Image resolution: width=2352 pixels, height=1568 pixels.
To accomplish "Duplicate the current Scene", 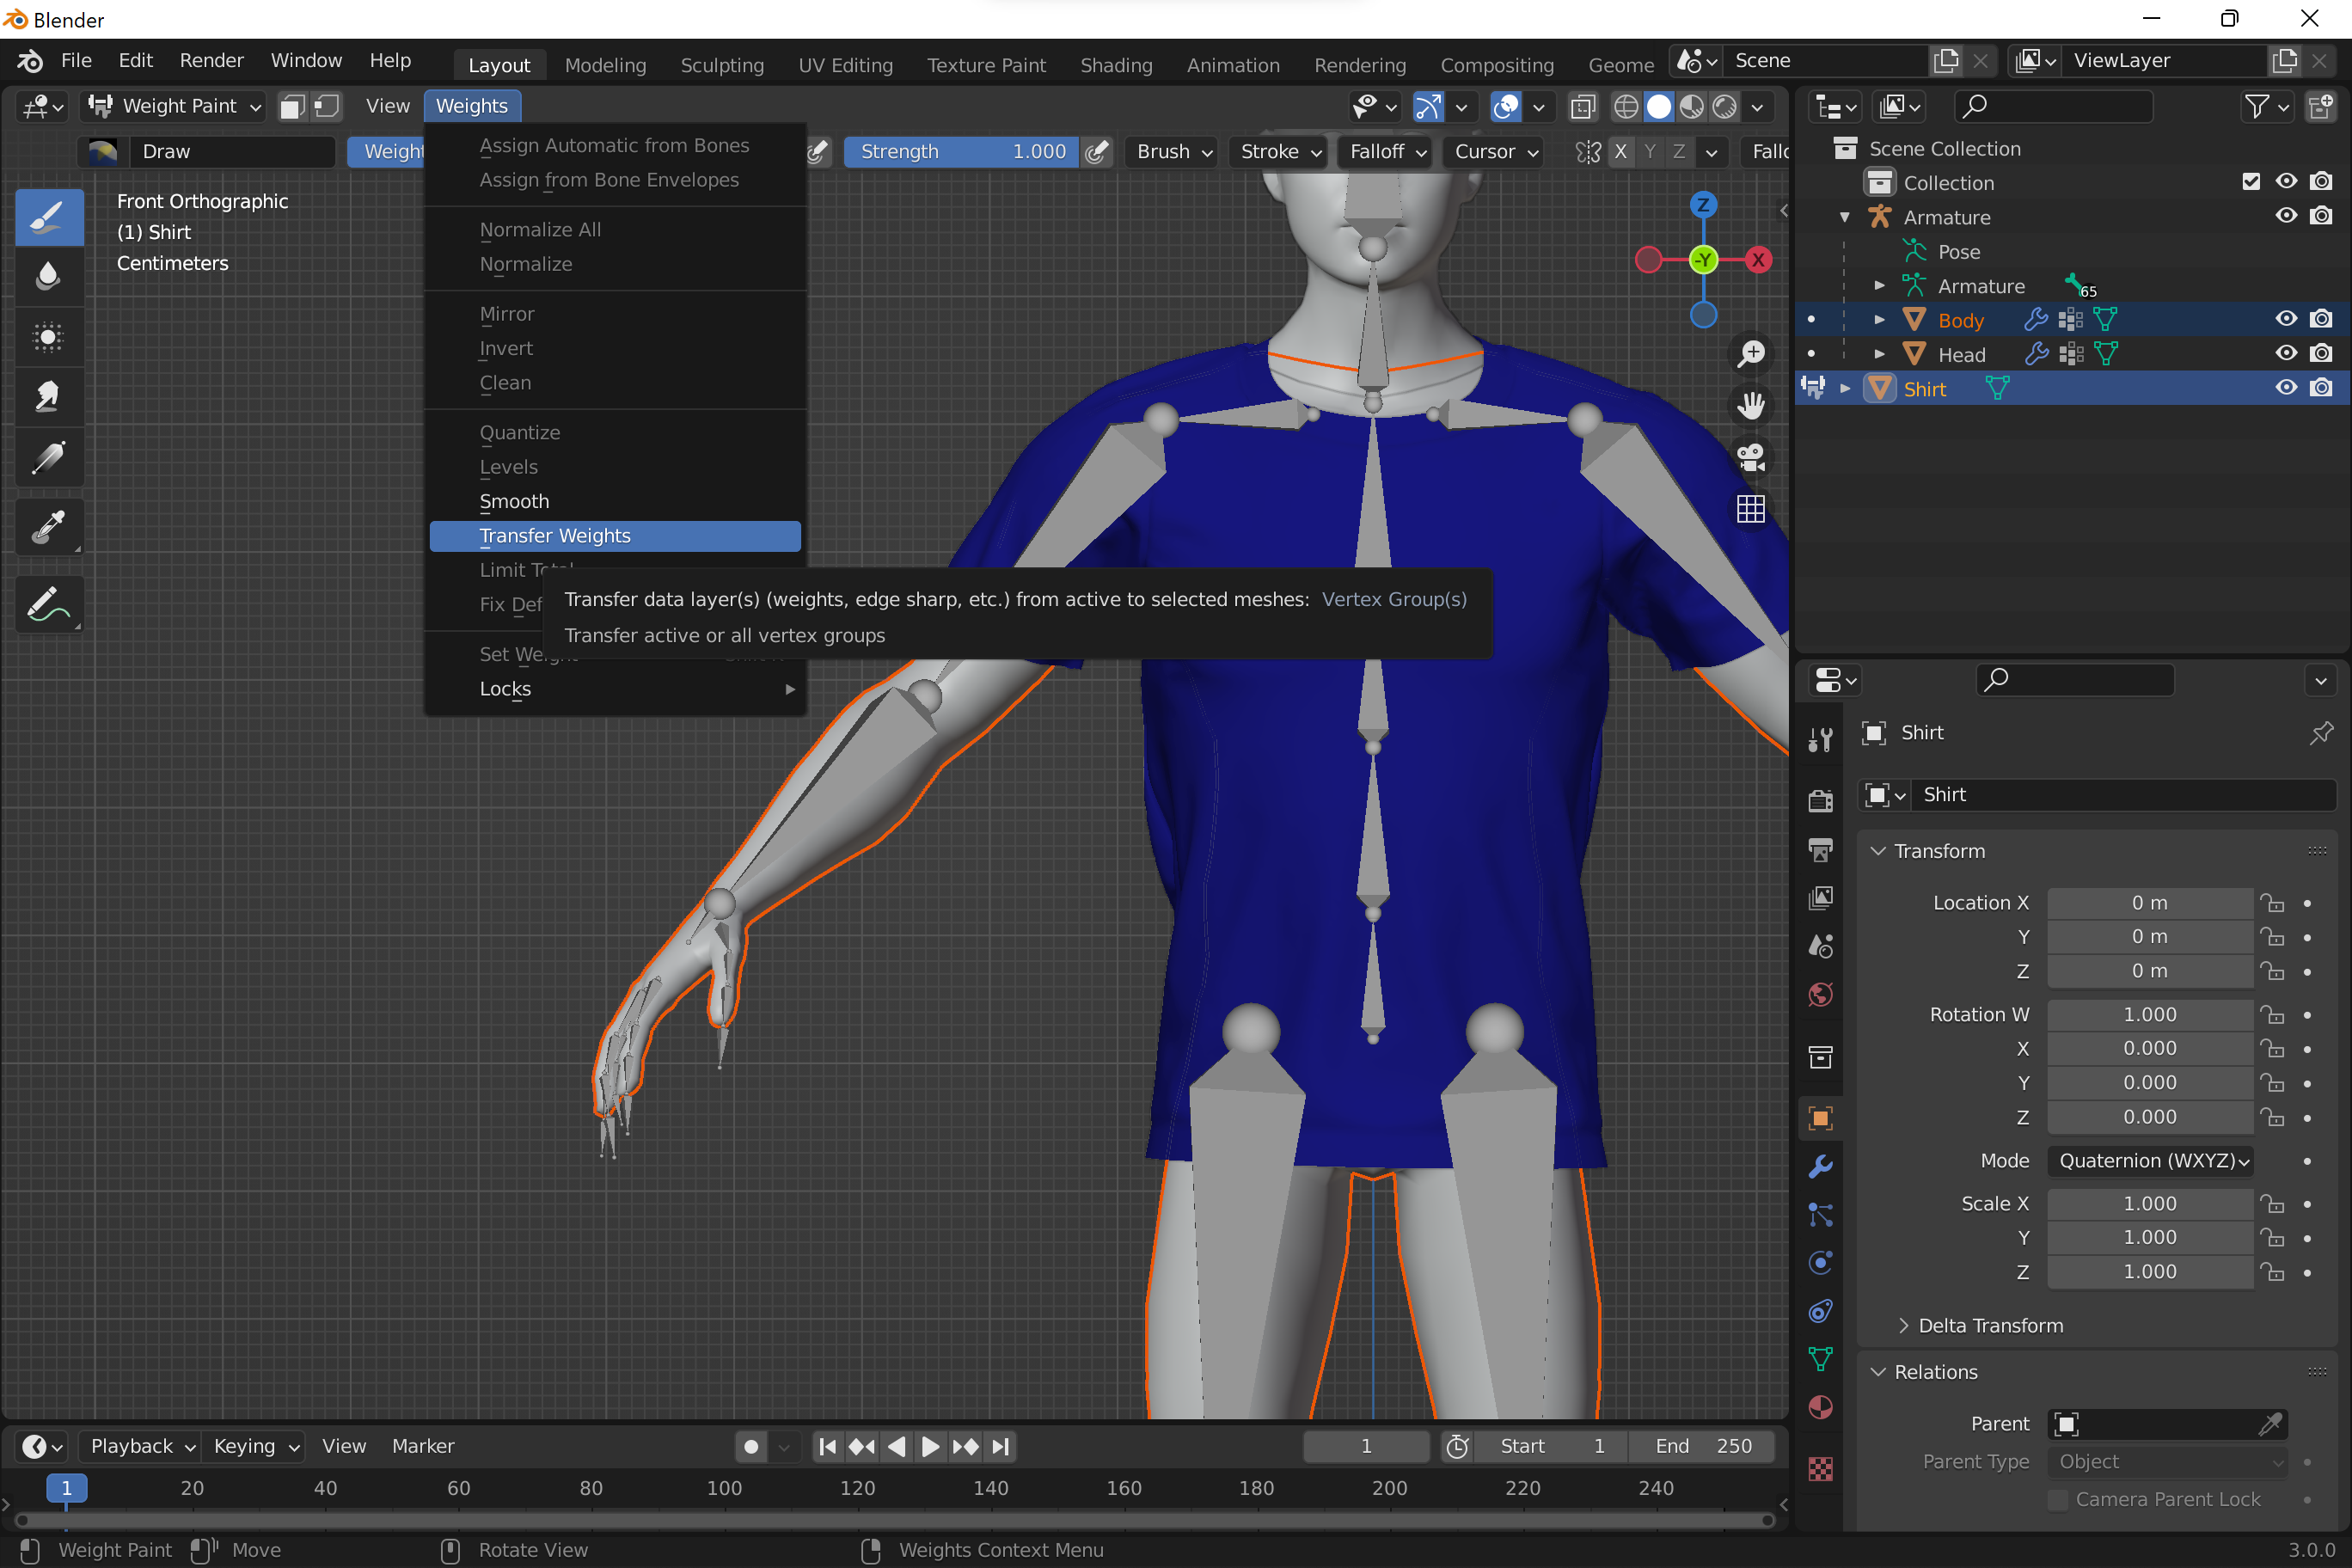I will 1946,60.
